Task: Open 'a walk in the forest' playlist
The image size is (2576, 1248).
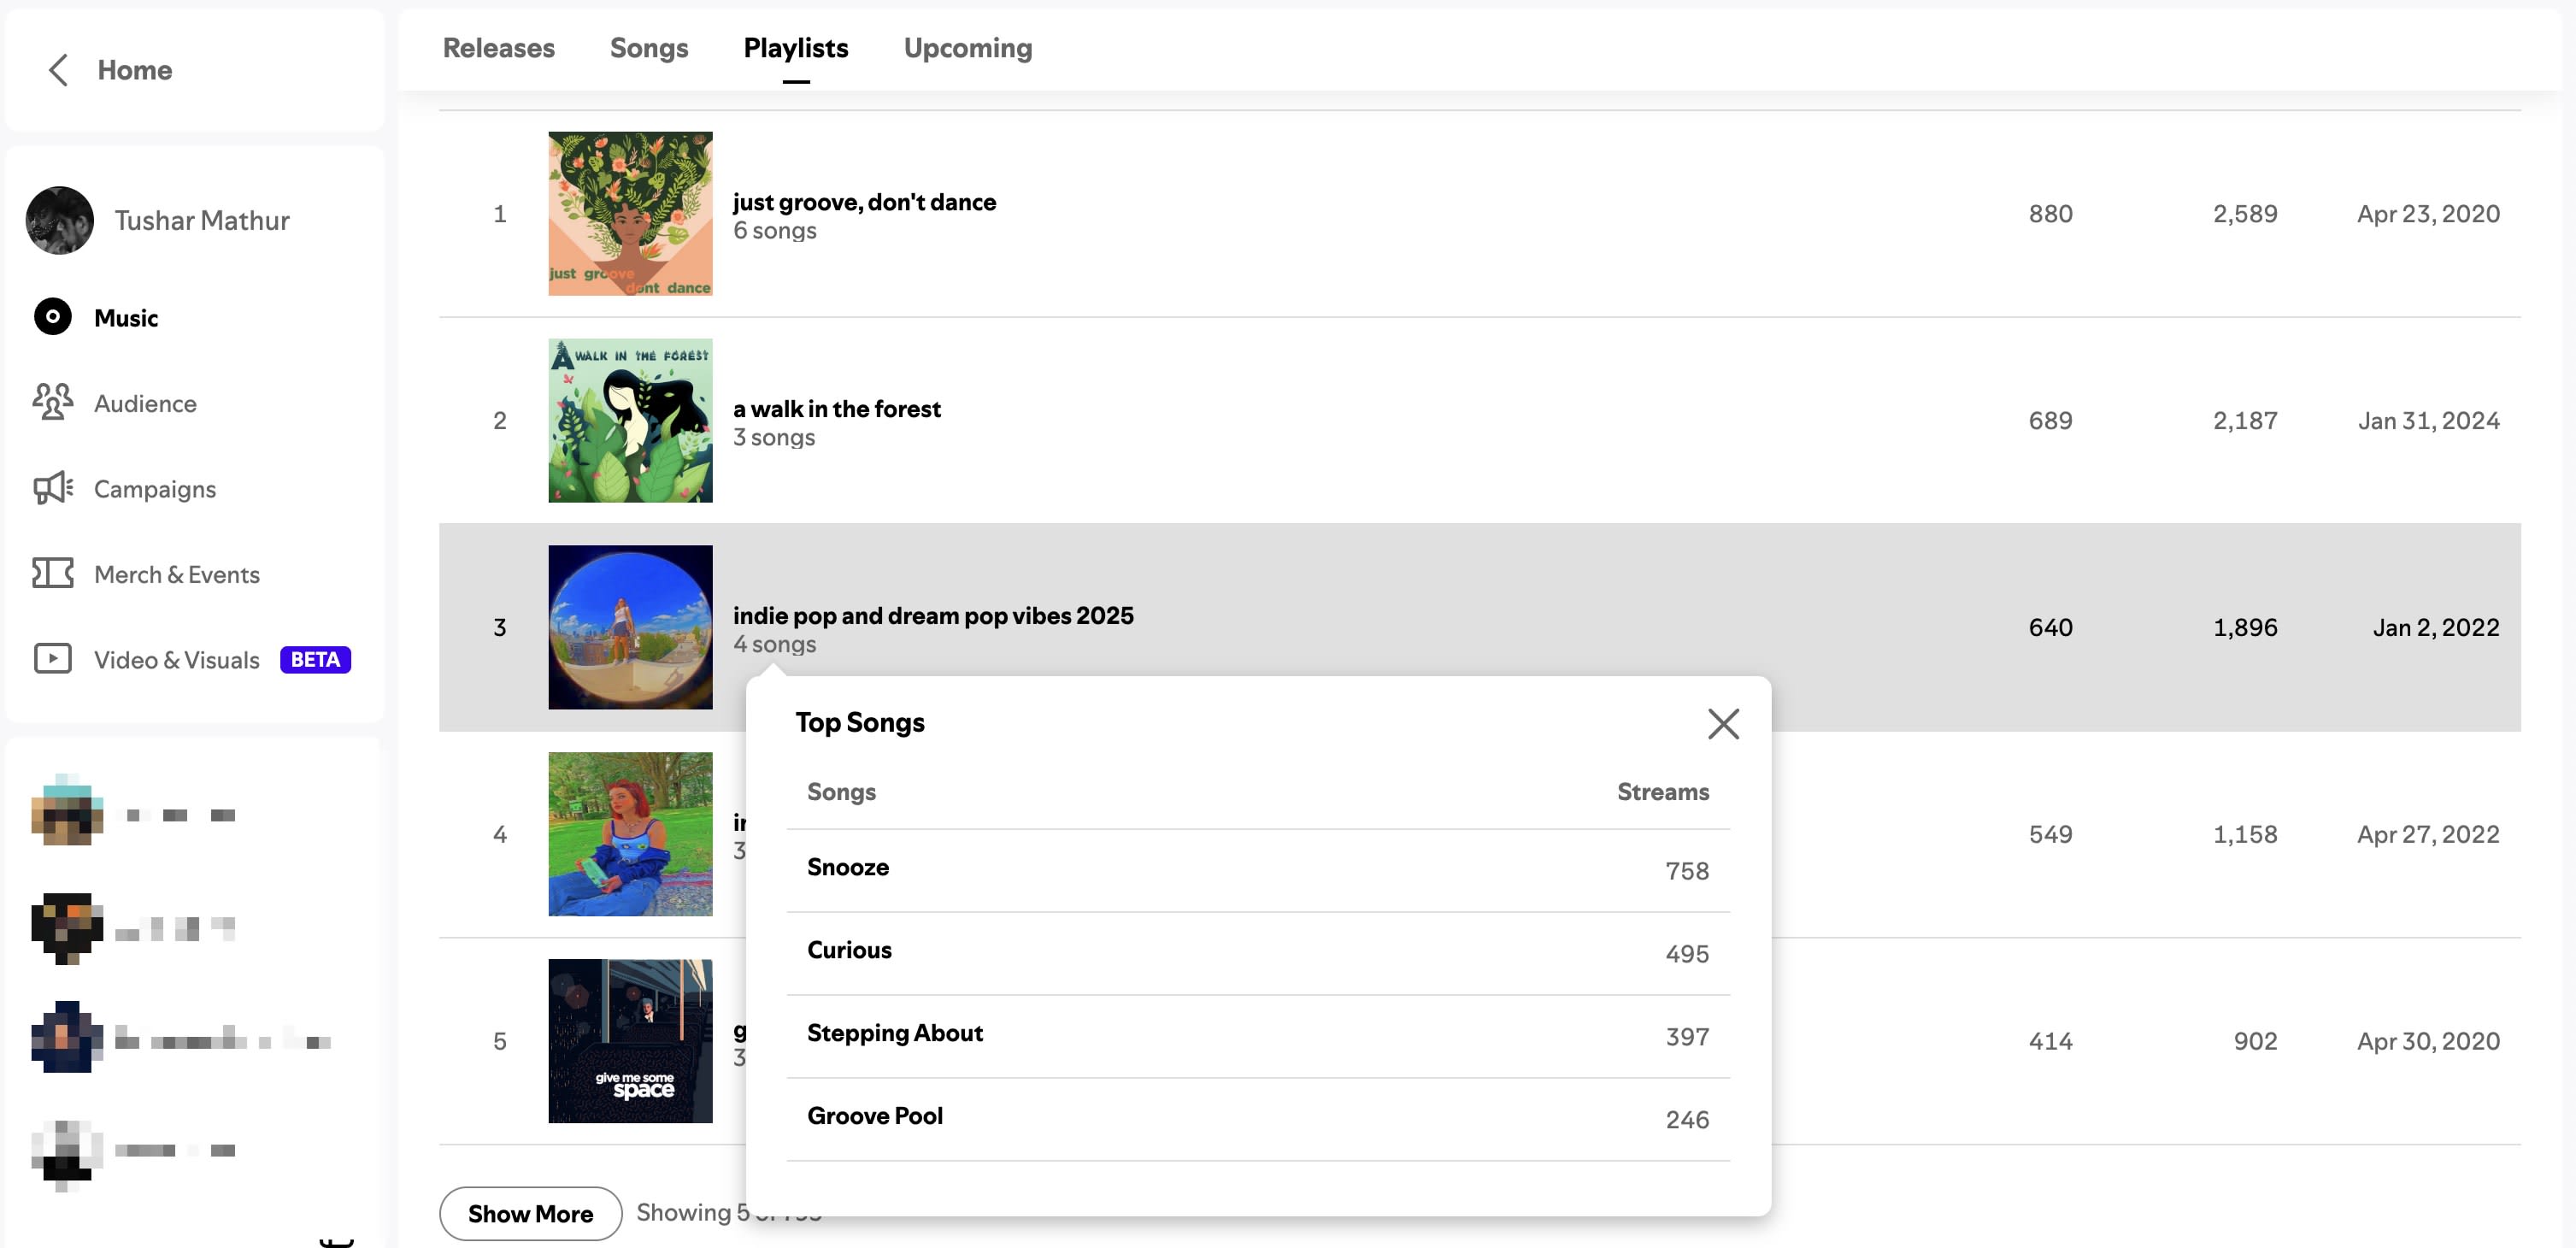Action: click(x=836, y=409)
